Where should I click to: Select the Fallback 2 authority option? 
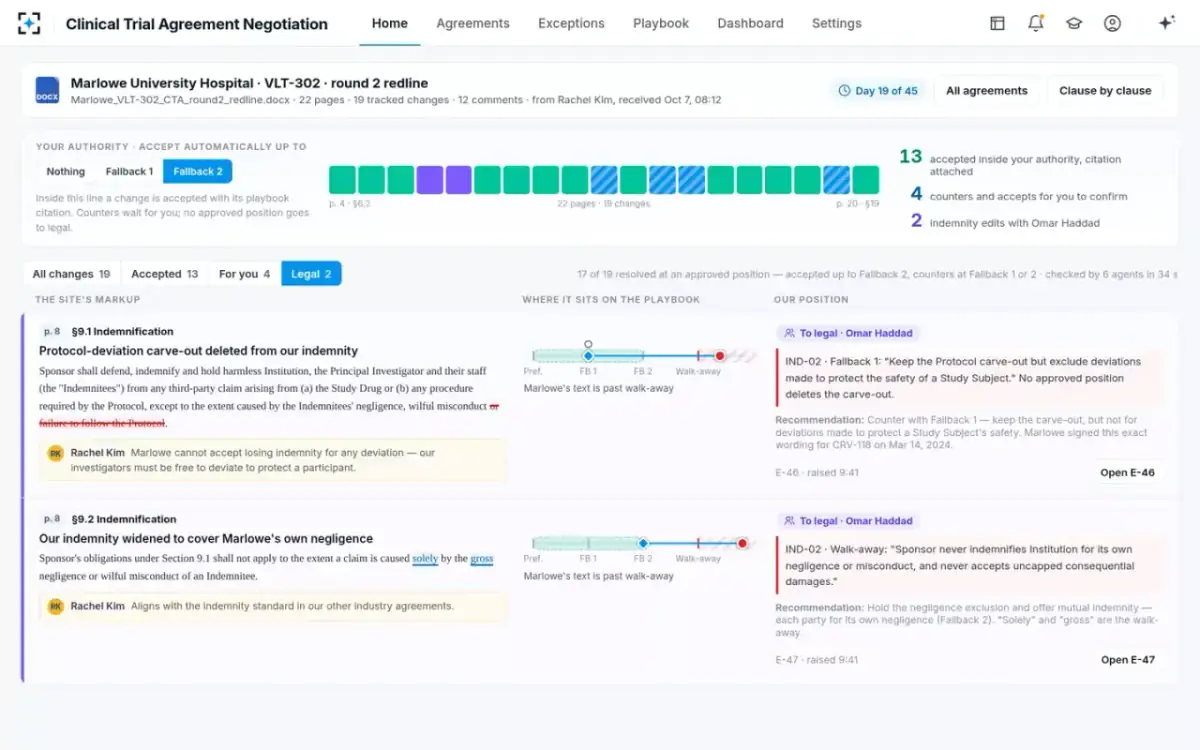[198, 171]
